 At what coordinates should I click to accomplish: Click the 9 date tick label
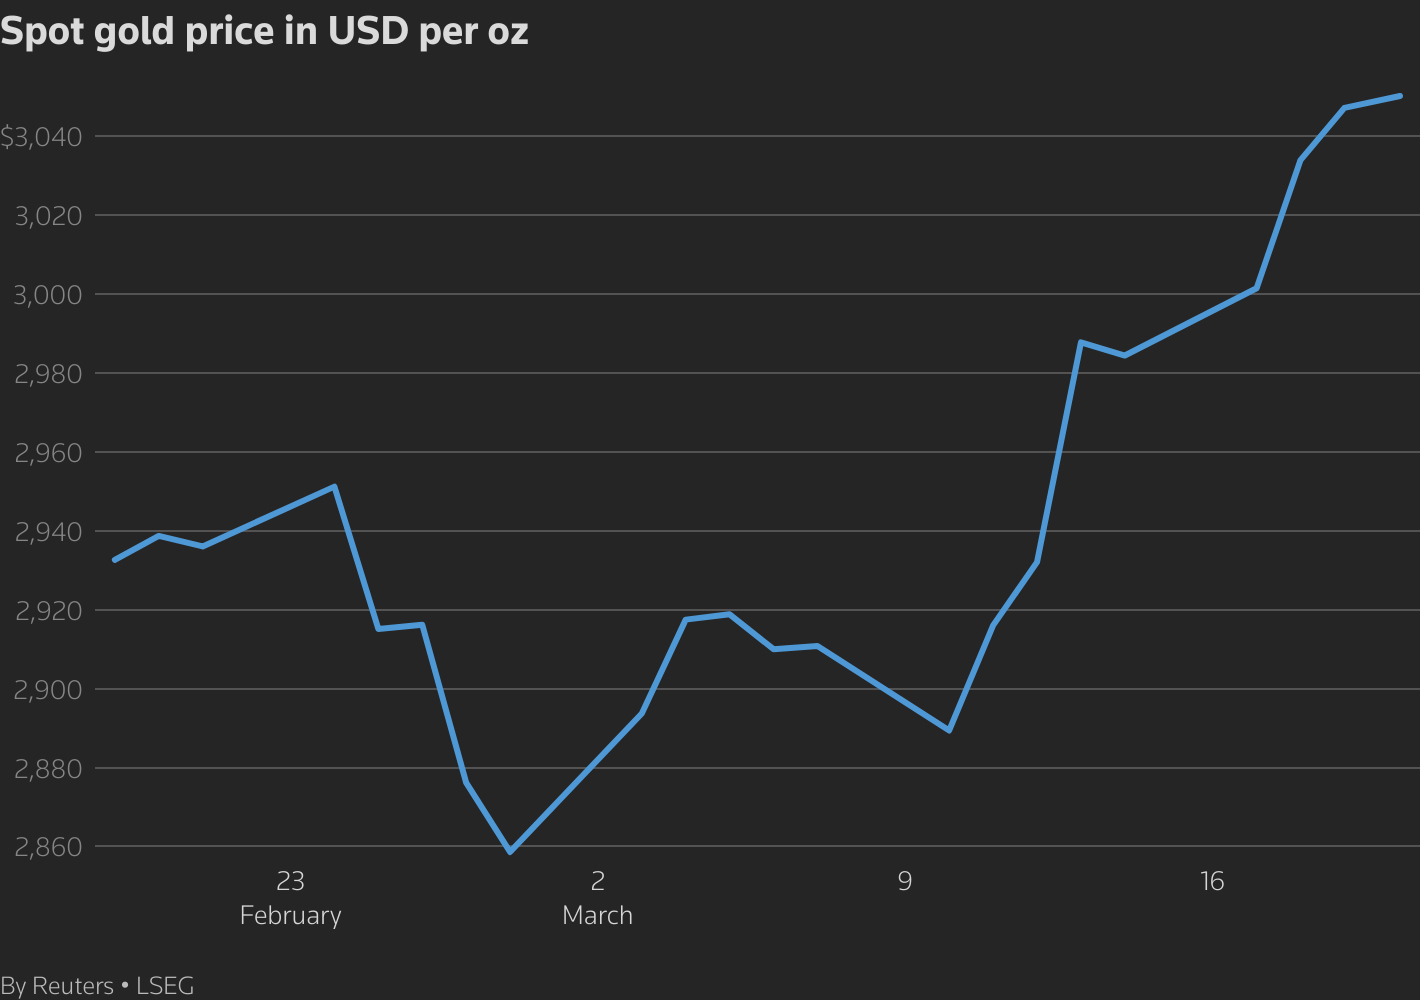[x=904, y=881]
